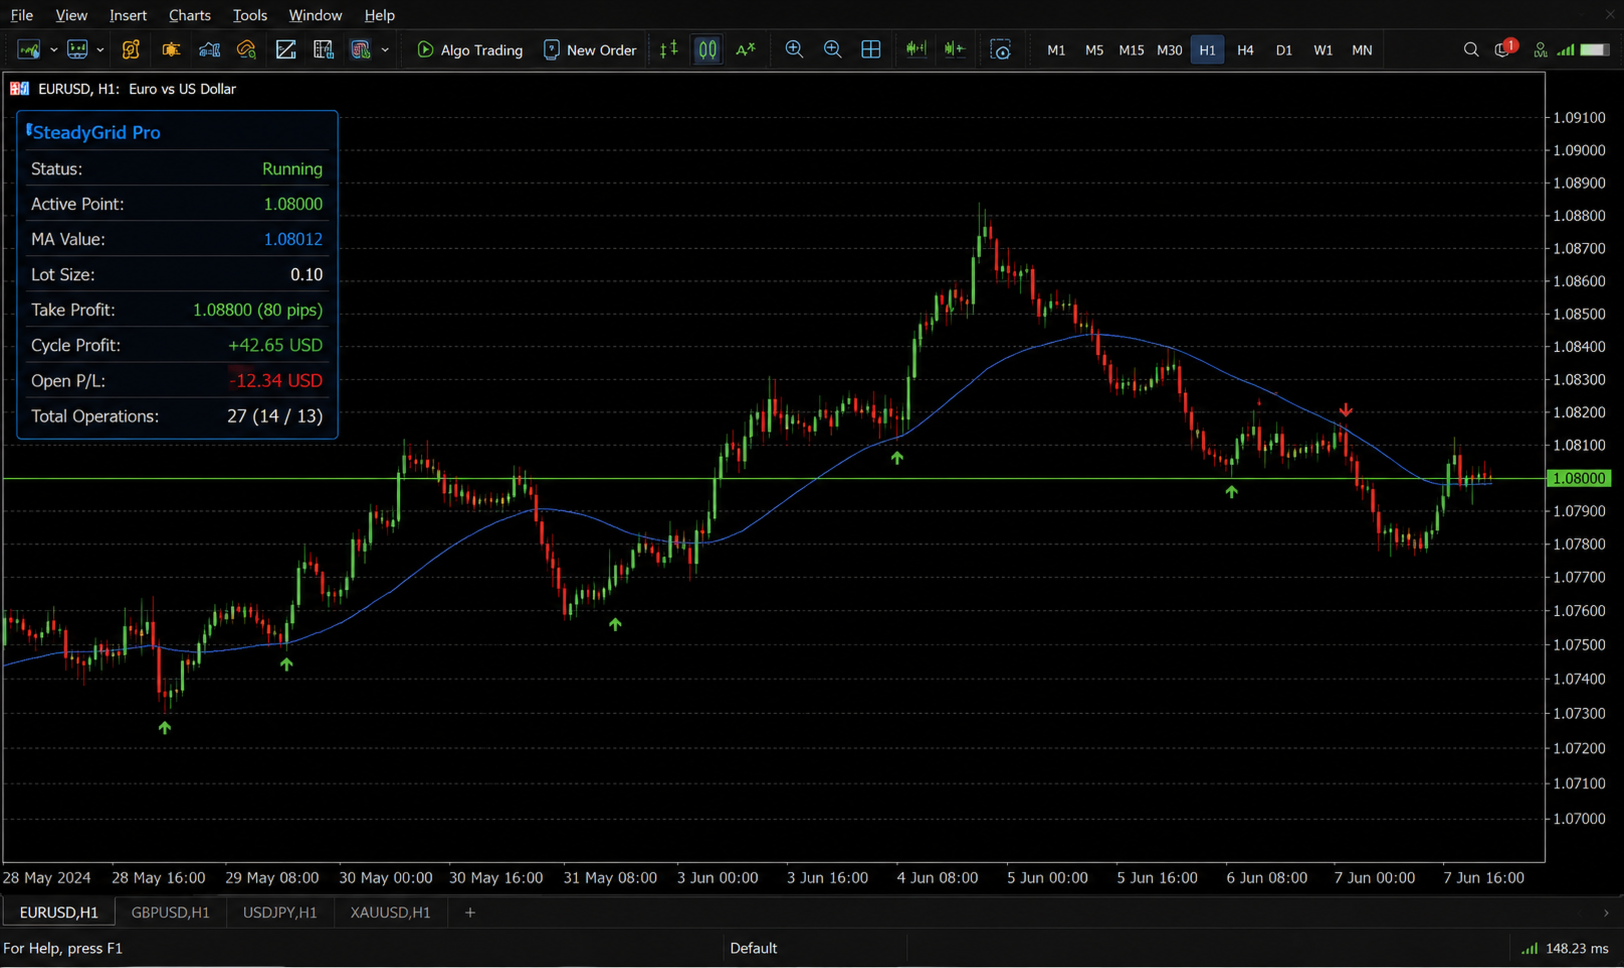Switch chart to candlestick mode
1624x968 pixels.
(x=708, y=50)
